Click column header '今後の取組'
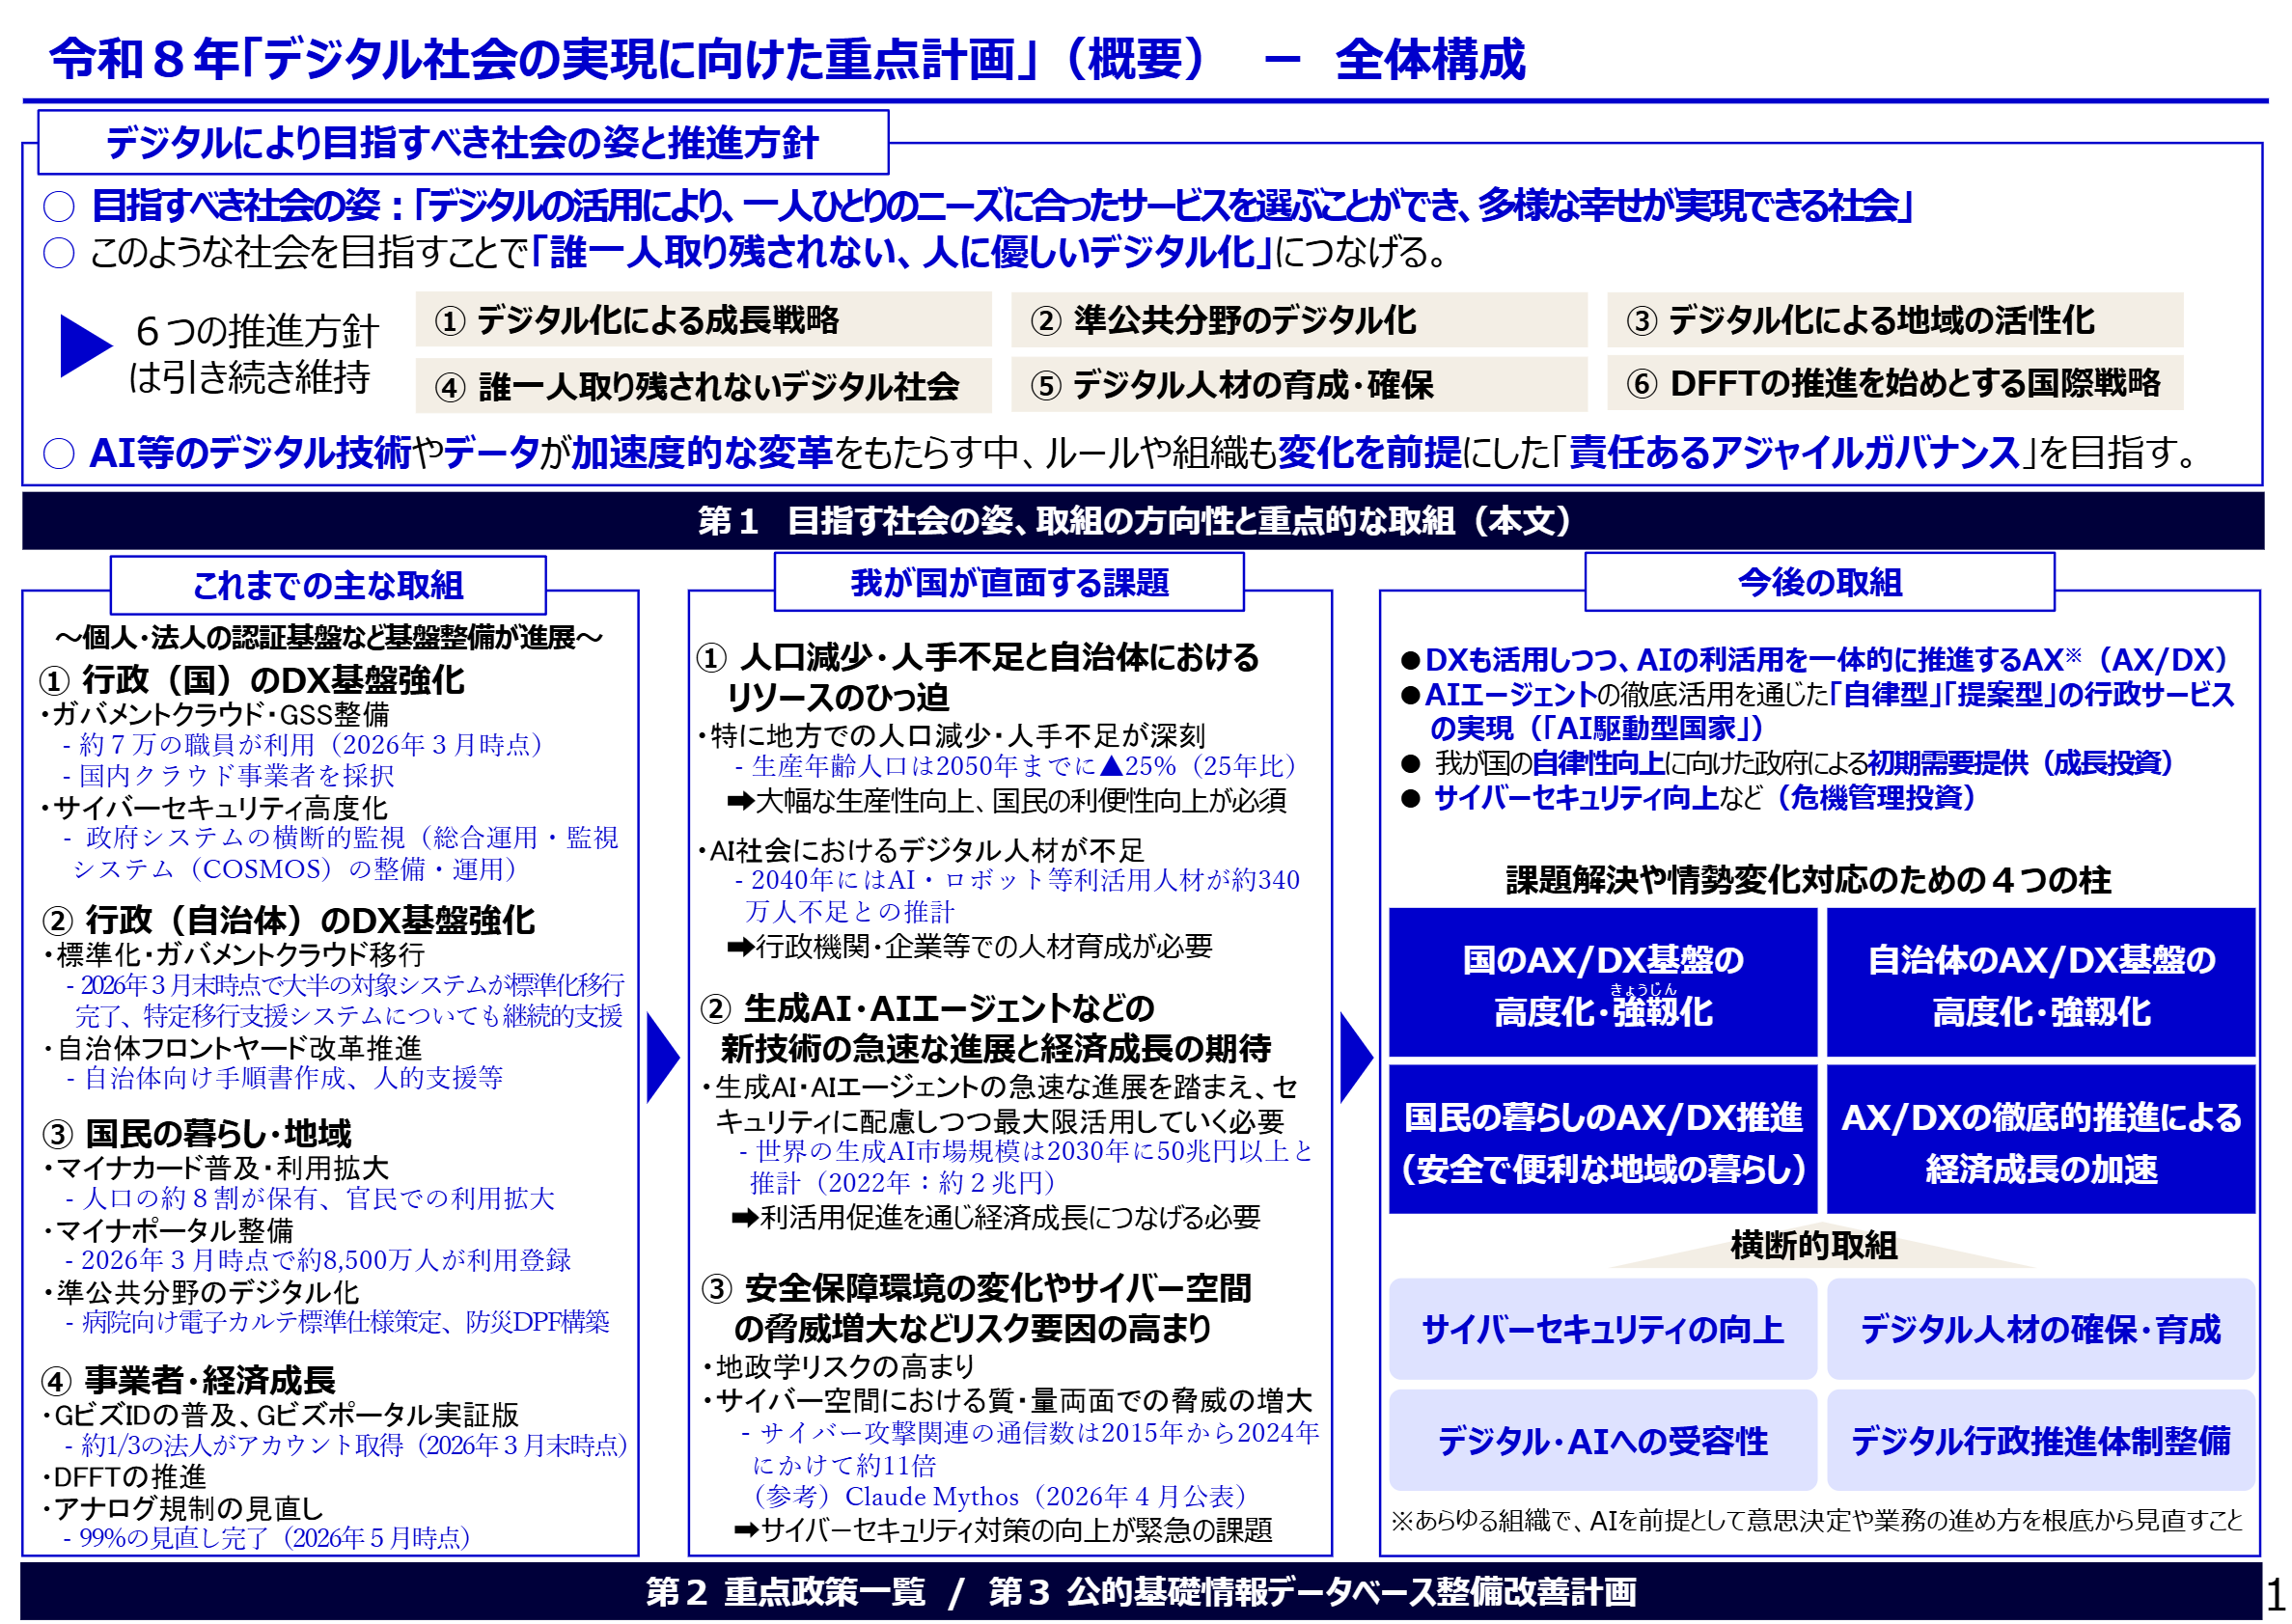This screenshot has height=1624, width=2292. tap(1819, 583)
